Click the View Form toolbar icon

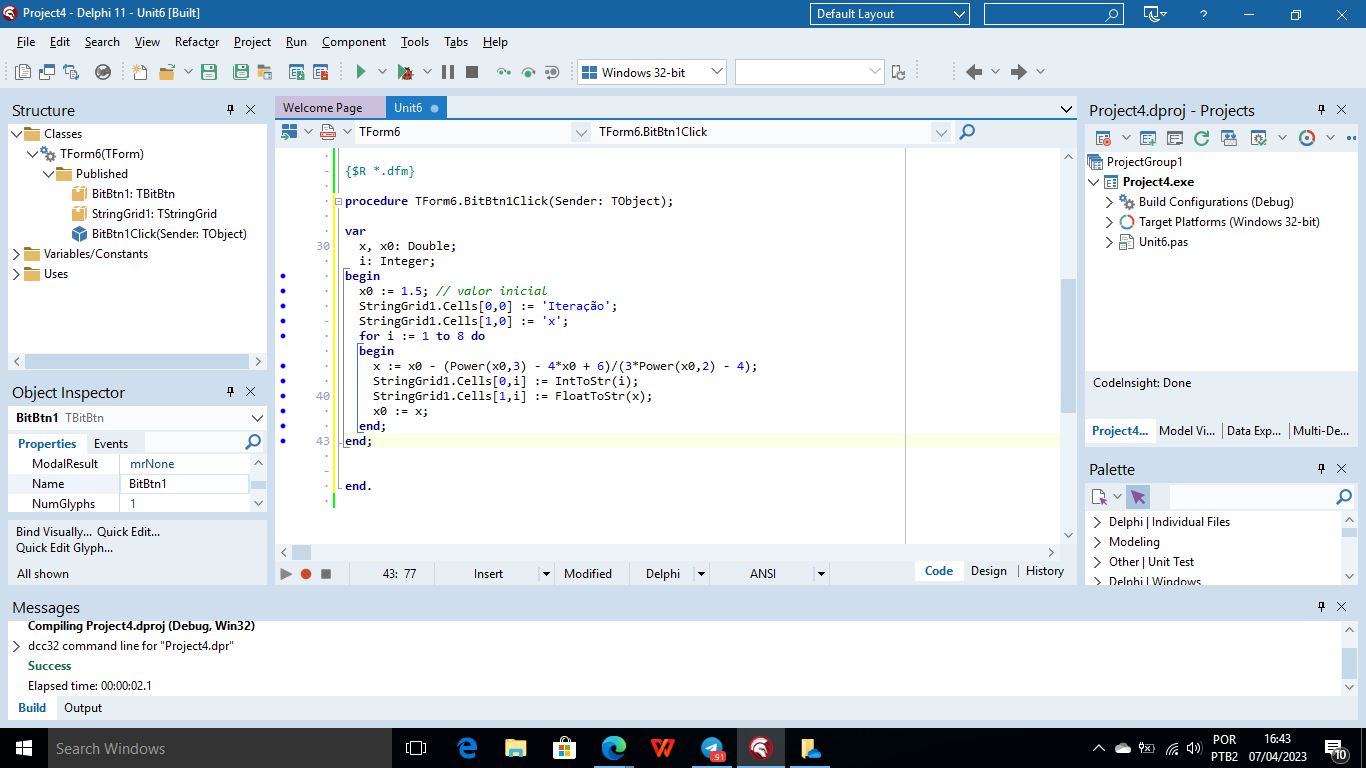[x=47, y=72]
